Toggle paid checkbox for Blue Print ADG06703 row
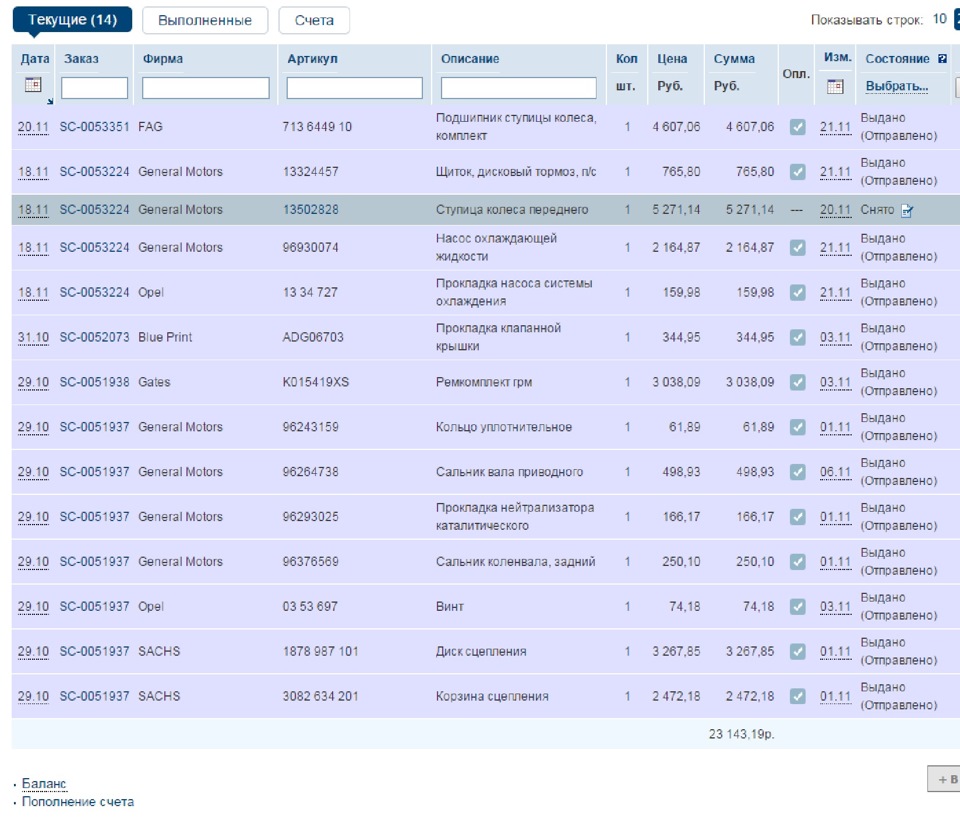The height and width of the screenshot is (823, 960). pos(797,337)
